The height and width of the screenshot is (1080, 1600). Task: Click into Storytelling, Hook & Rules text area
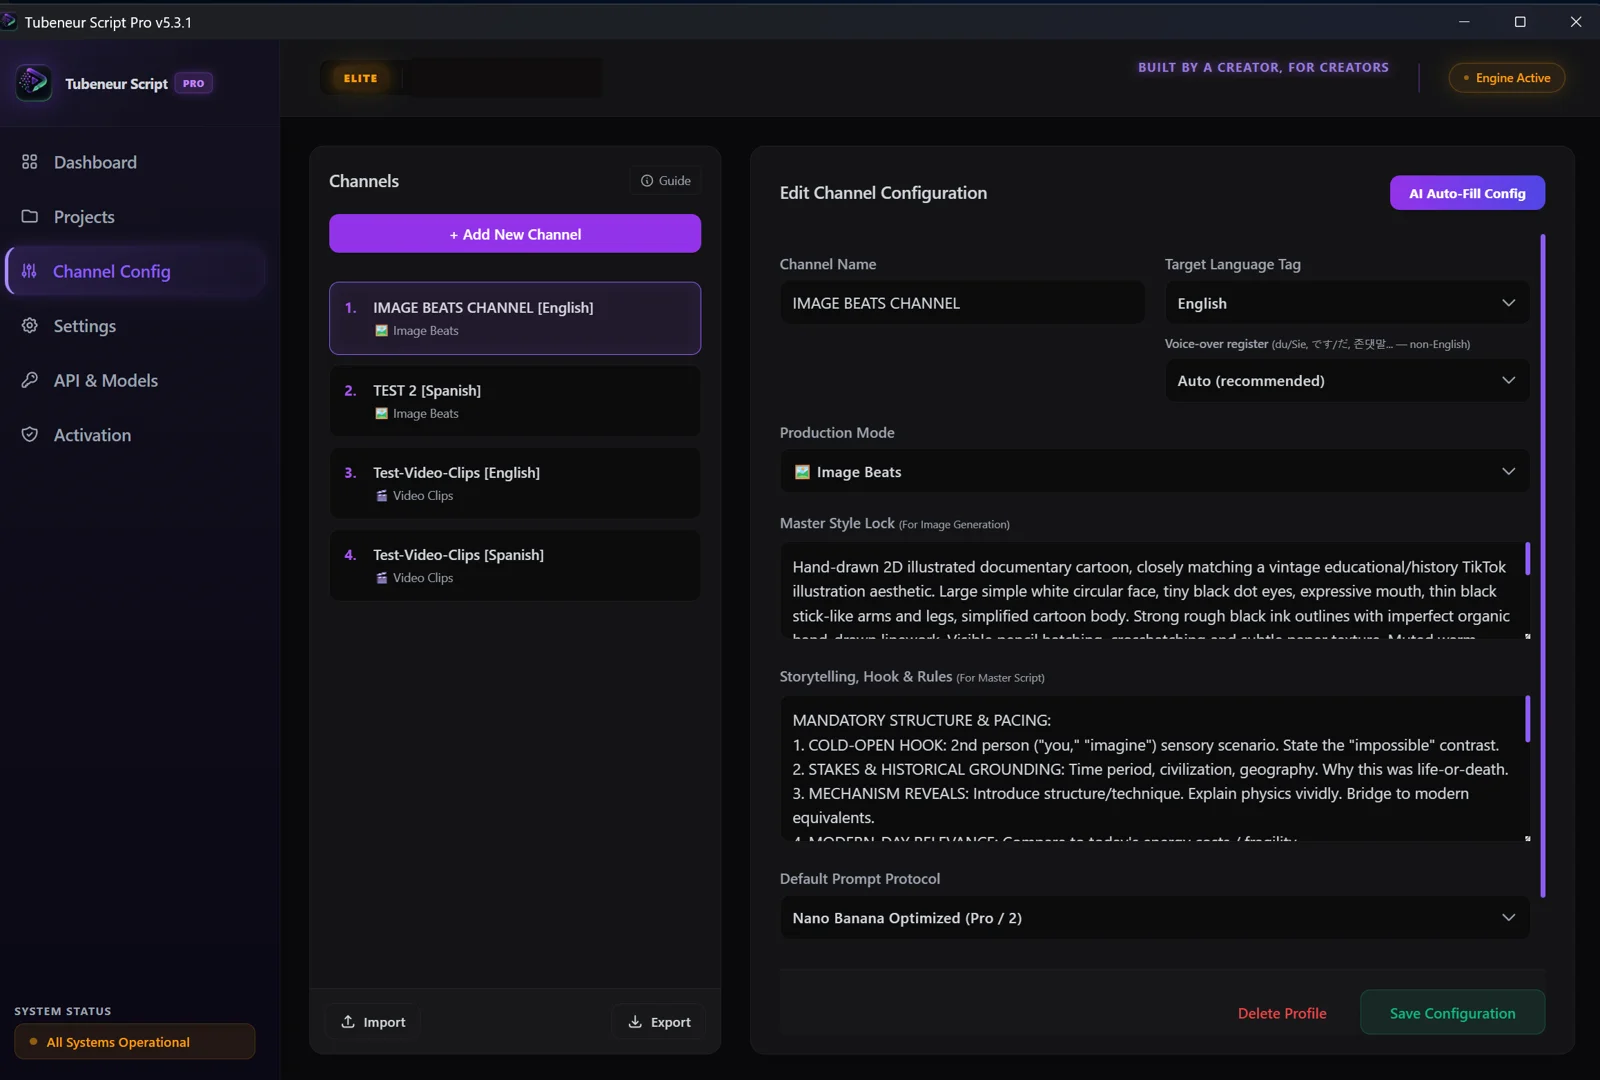1150,769
